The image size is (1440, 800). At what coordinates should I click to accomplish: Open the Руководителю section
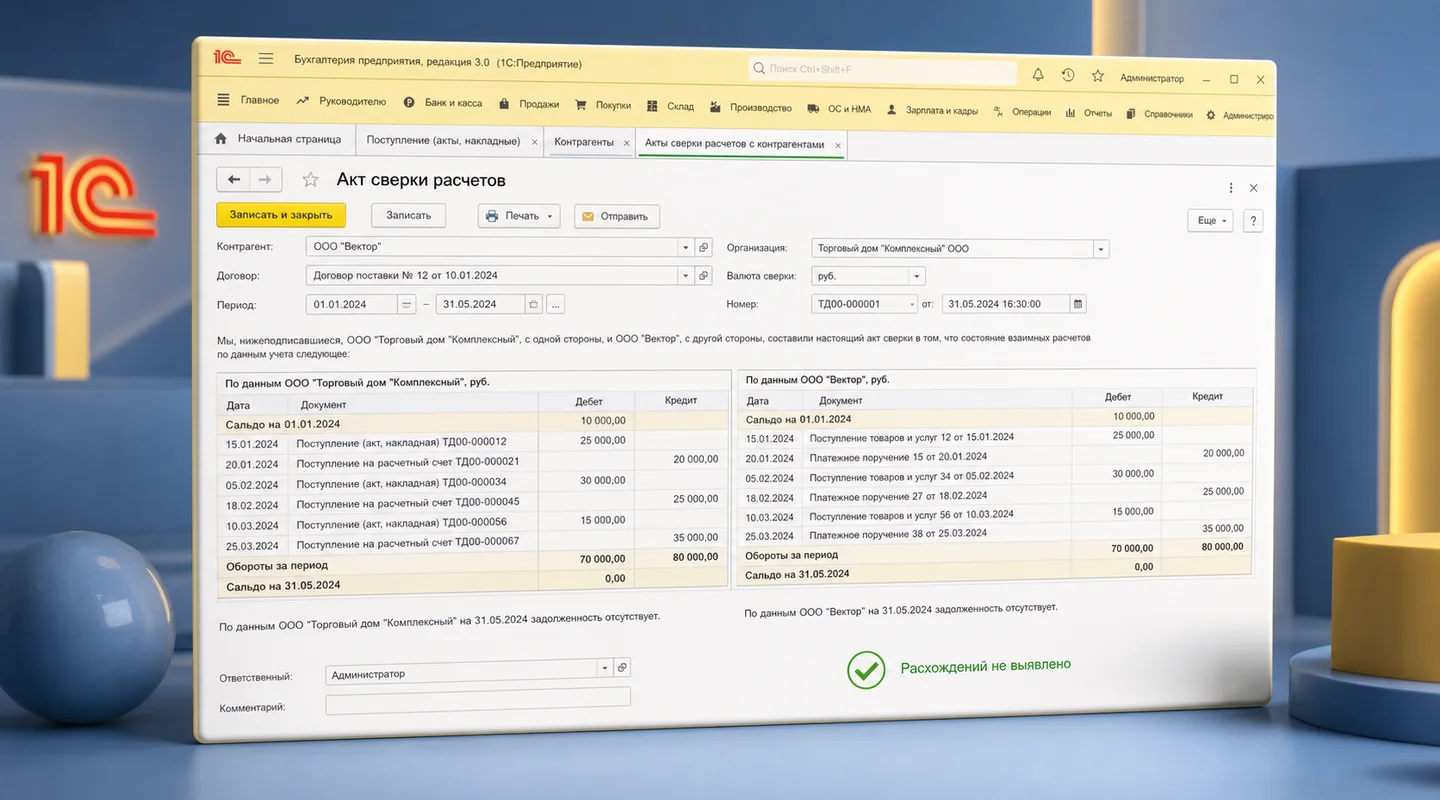pos(341,101)
